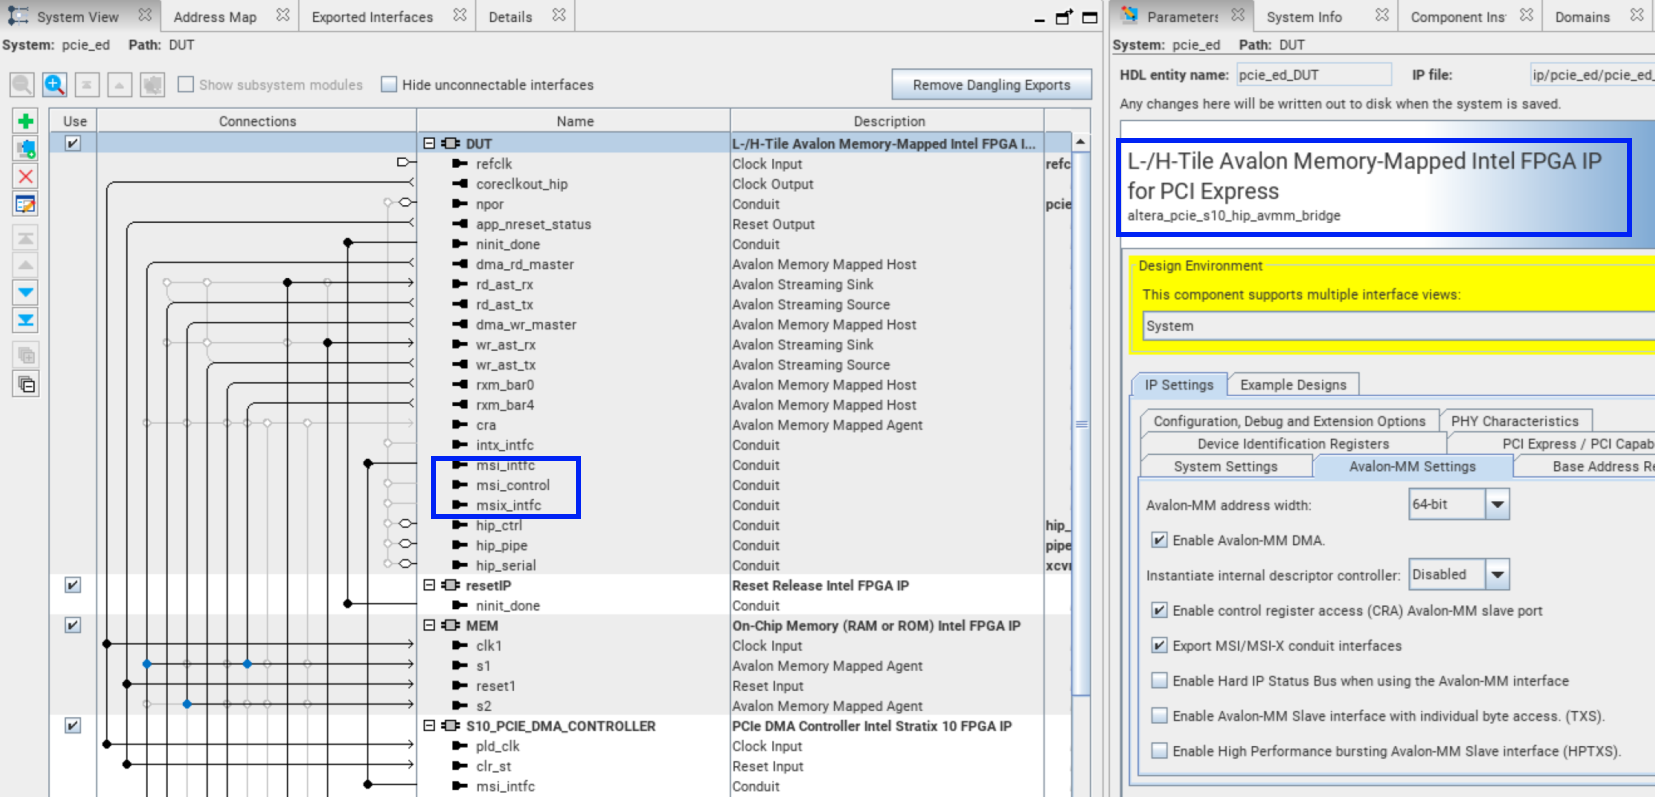Viewport: 1655px width, 797px height.
Task: Click the detach panel icon in the System View header
Action: click(x=1064, y=17)
